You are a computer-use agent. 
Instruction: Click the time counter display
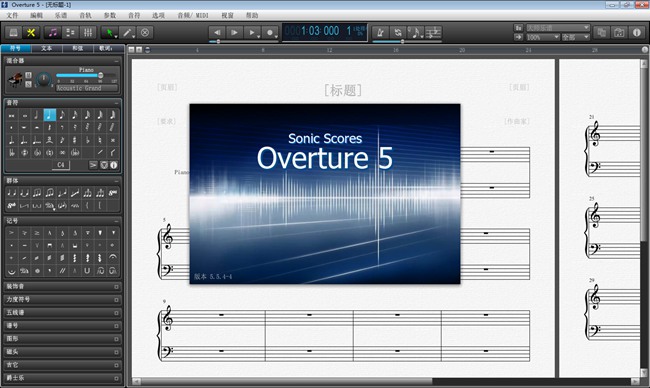pos(325,32)
